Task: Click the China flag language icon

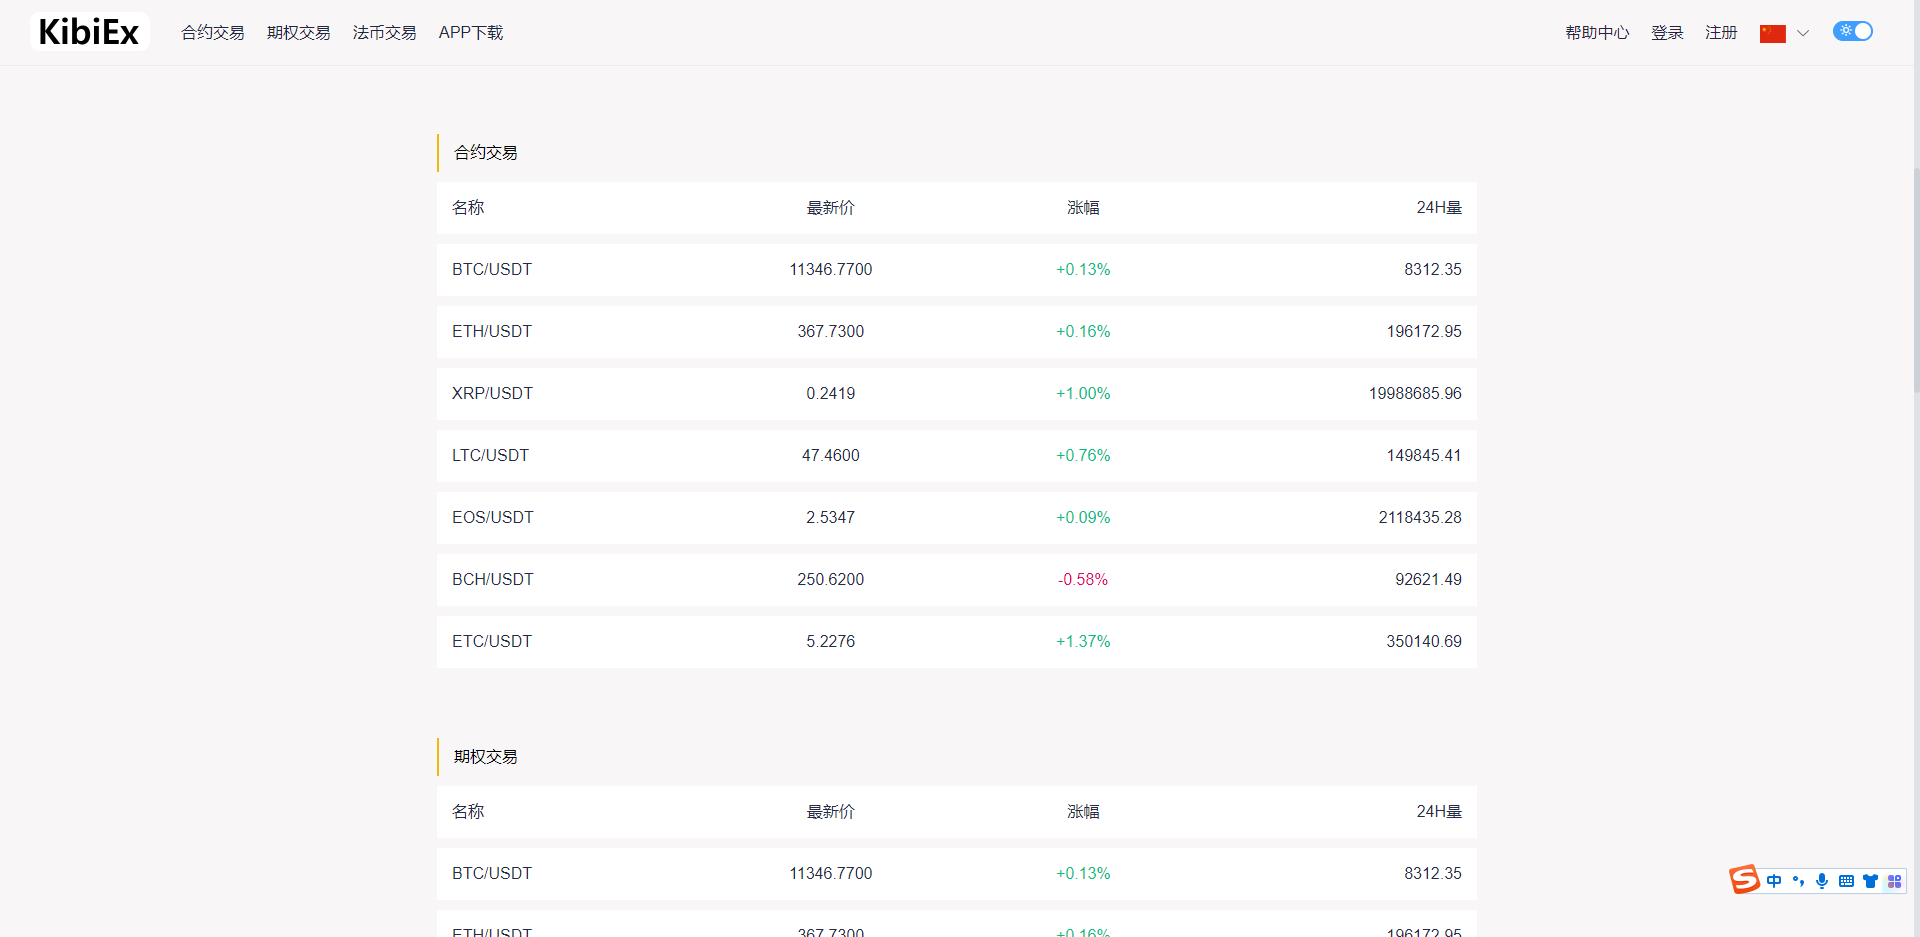Action: coord(1772,33)
